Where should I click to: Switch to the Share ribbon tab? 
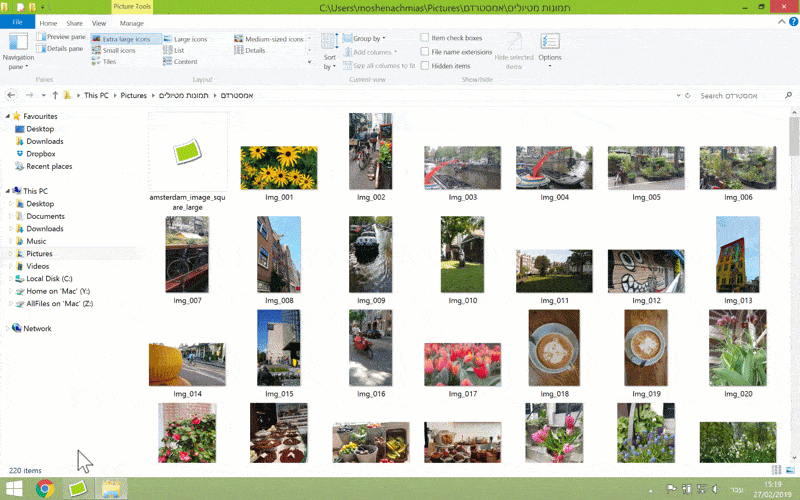click(x=74, y=22)
